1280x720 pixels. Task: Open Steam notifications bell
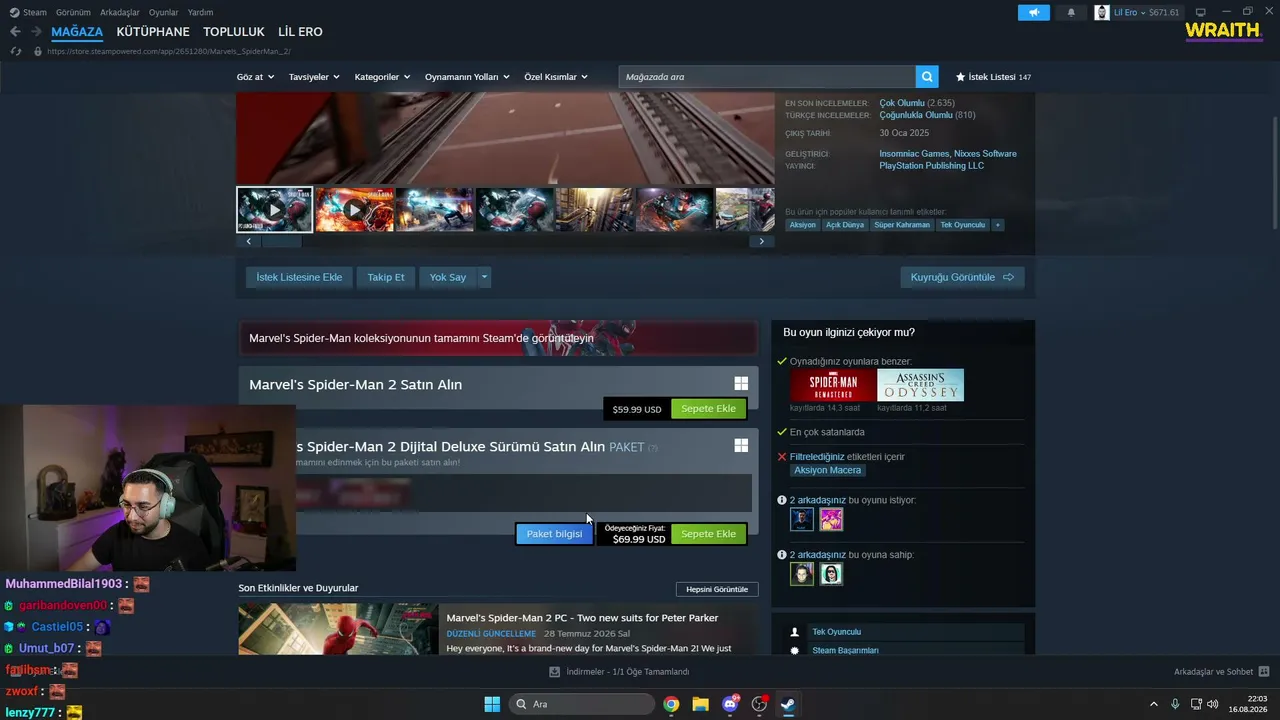pos(1071,12)
